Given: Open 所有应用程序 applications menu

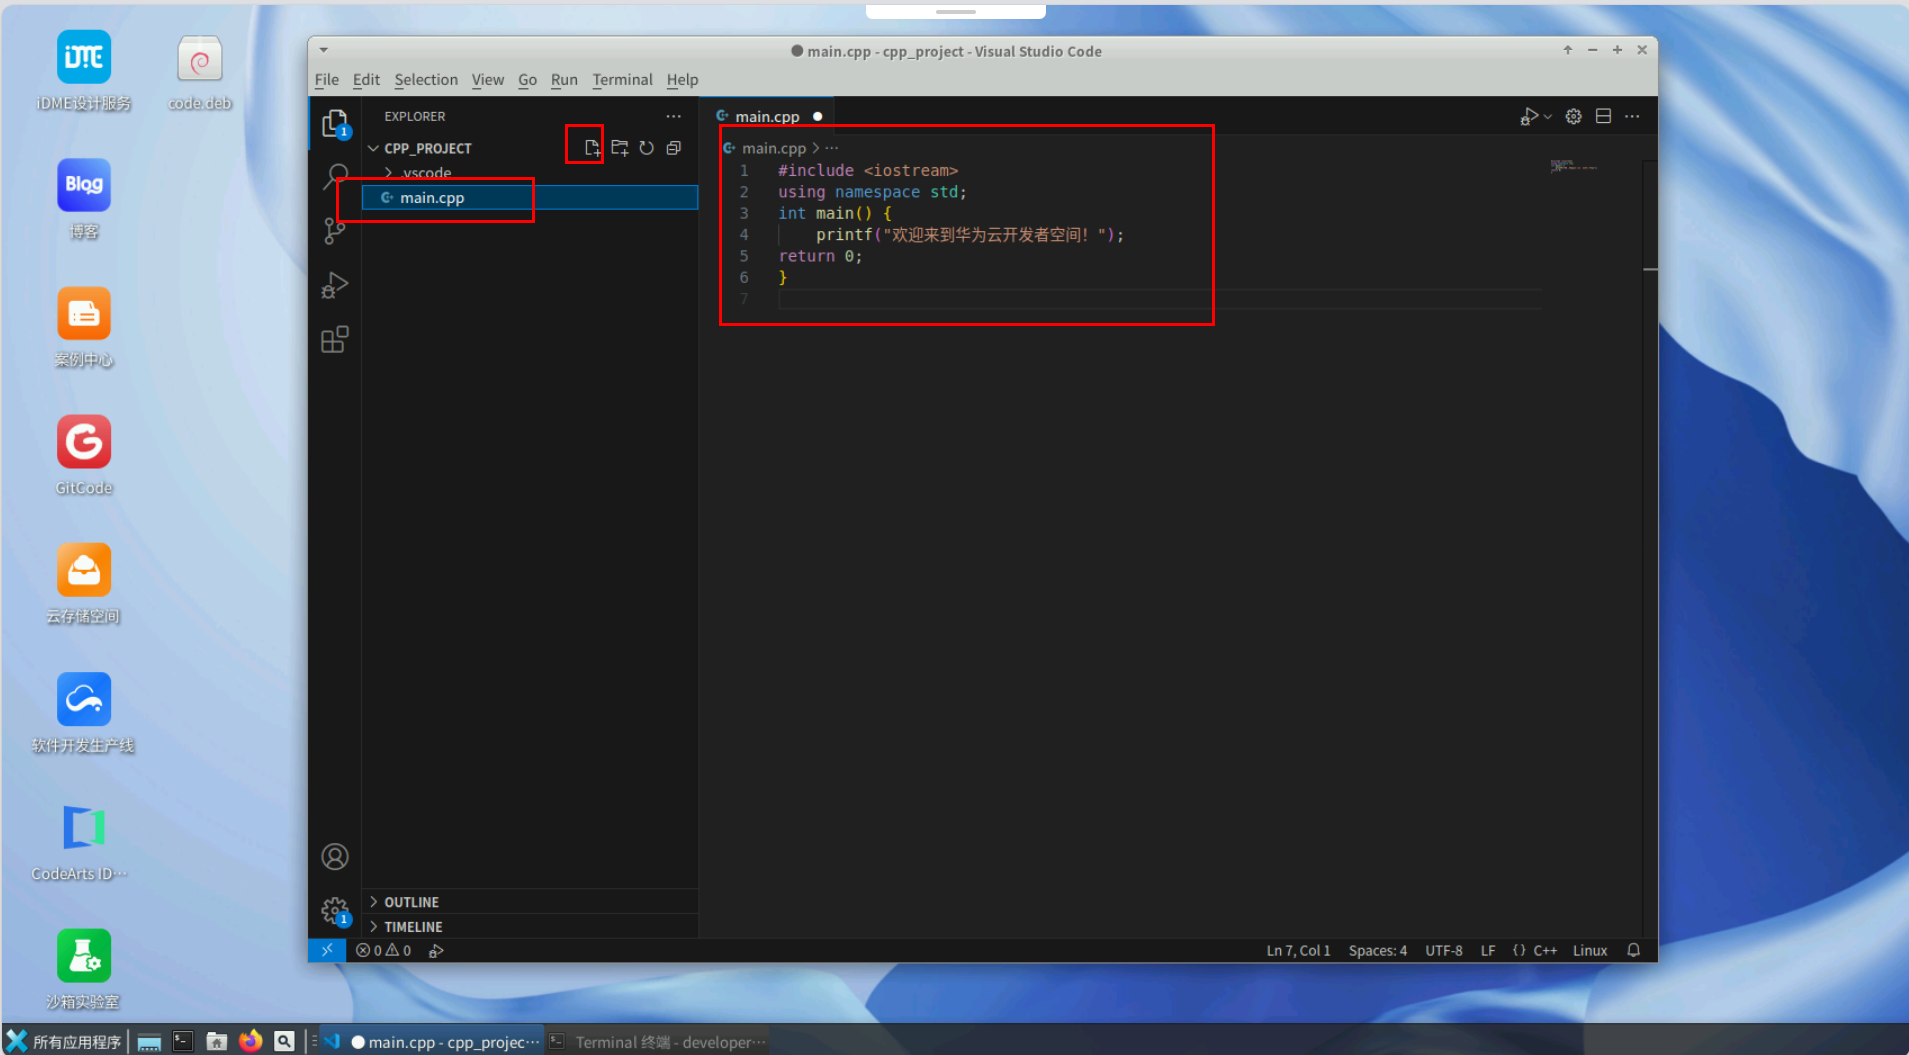Looking at the screenshot, I should click(x=63, y=1041).
